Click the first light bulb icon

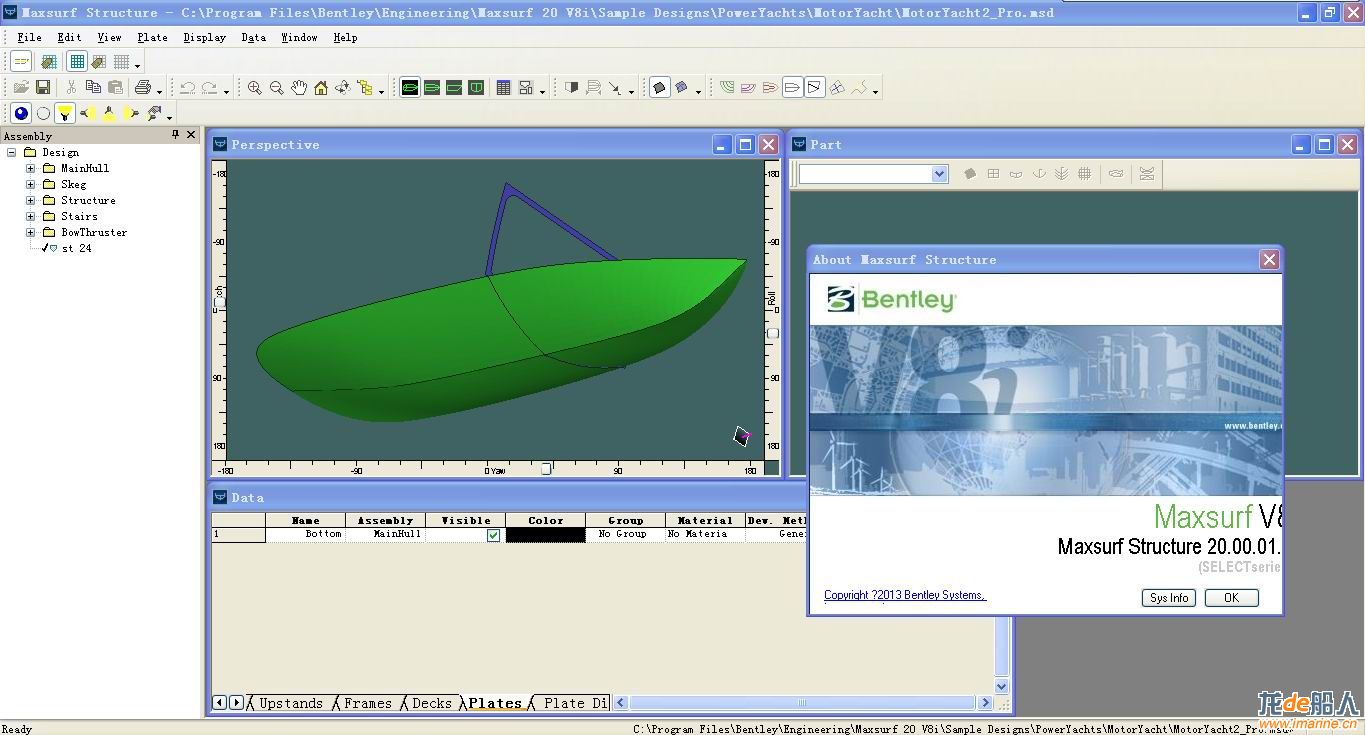pyautogui.click(x=87, y=113)
